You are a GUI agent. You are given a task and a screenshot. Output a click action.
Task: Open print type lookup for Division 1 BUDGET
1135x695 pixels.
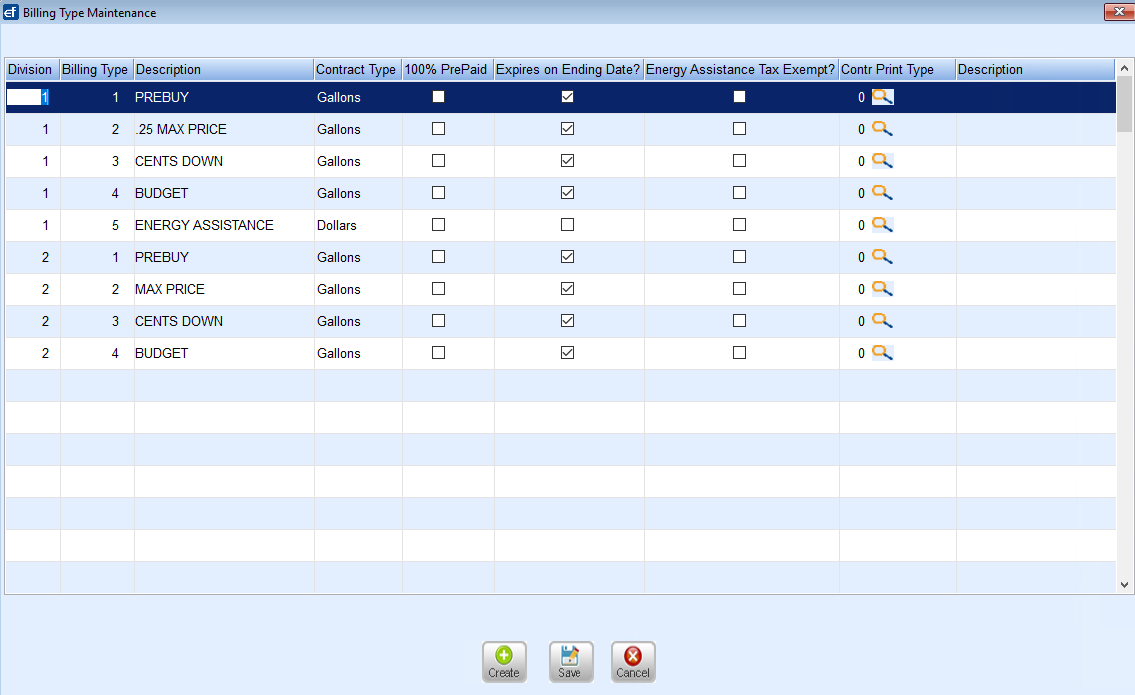(x=882, y=193)
